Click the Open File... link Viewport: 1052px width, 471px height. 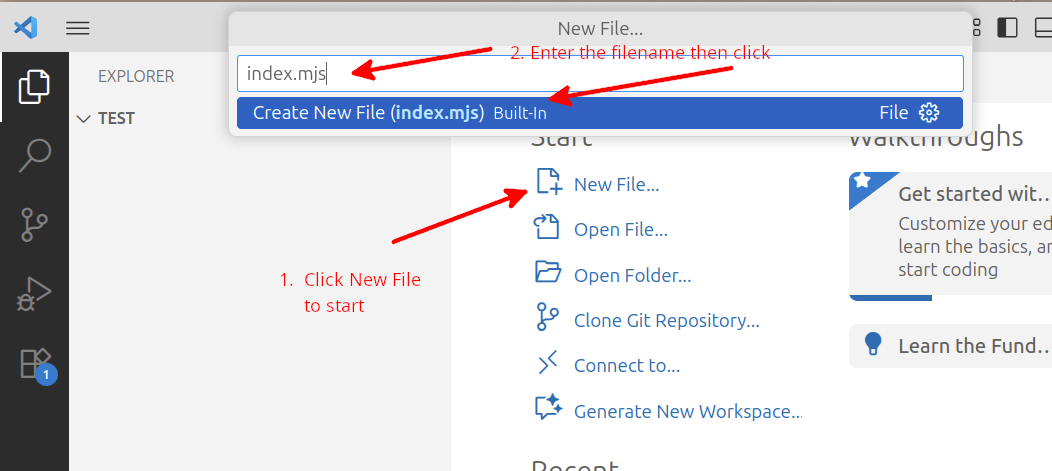(x=620, y=229)
